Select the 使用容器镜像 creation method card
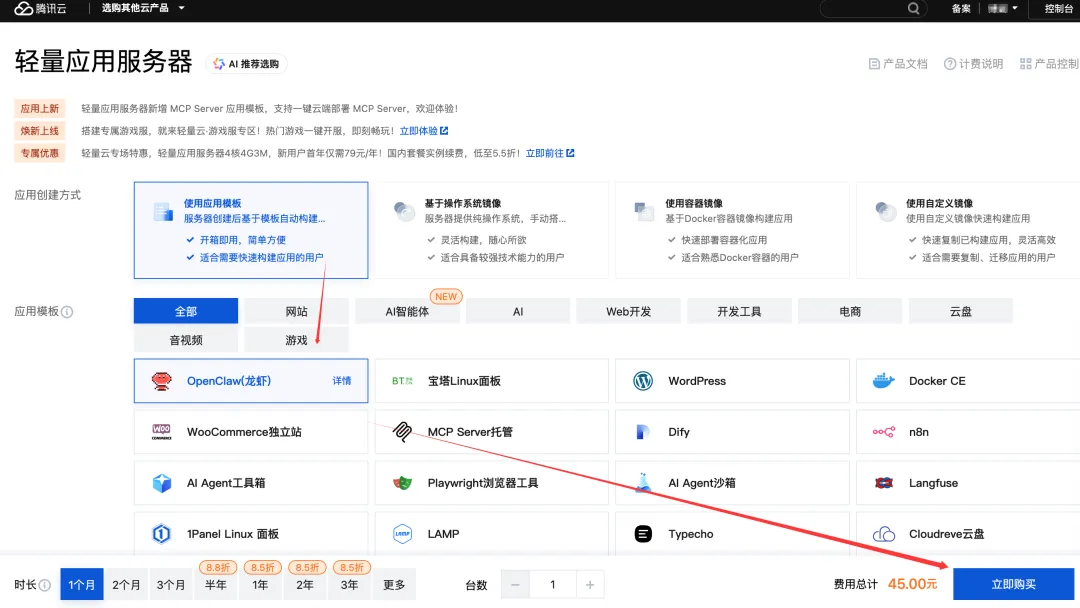The image size is (1080, 608). [732, 230]
